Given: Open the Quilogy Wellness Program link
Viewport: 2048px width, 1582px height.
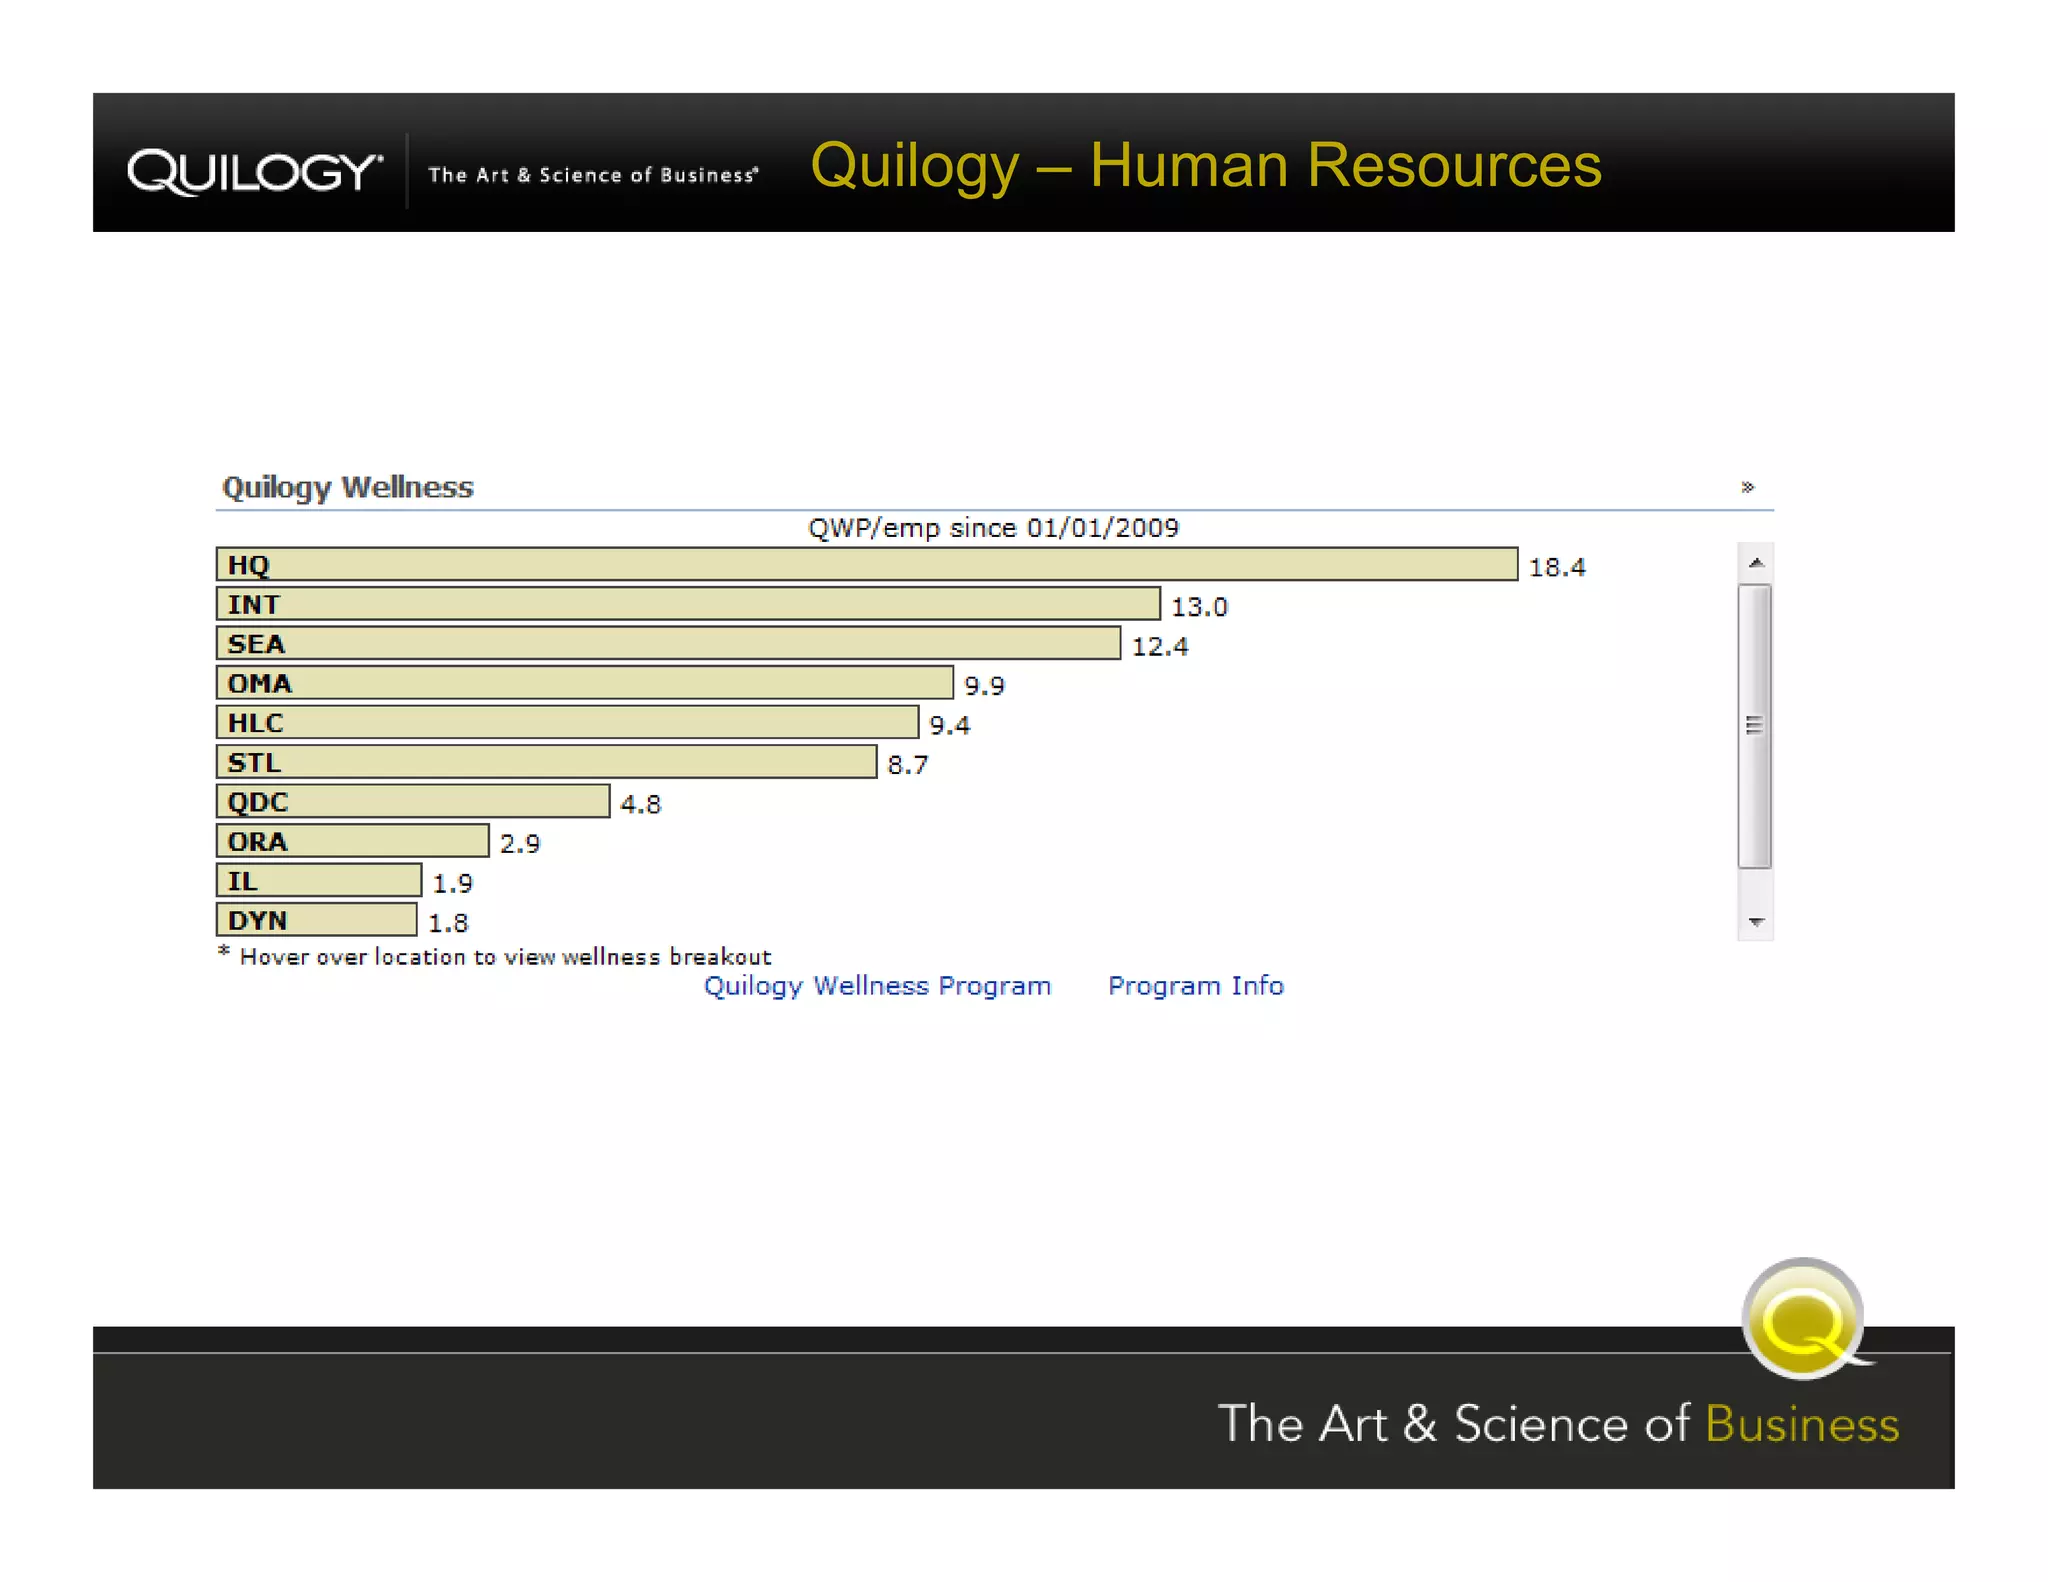Looking at the screenshot, I should (877, 986).
